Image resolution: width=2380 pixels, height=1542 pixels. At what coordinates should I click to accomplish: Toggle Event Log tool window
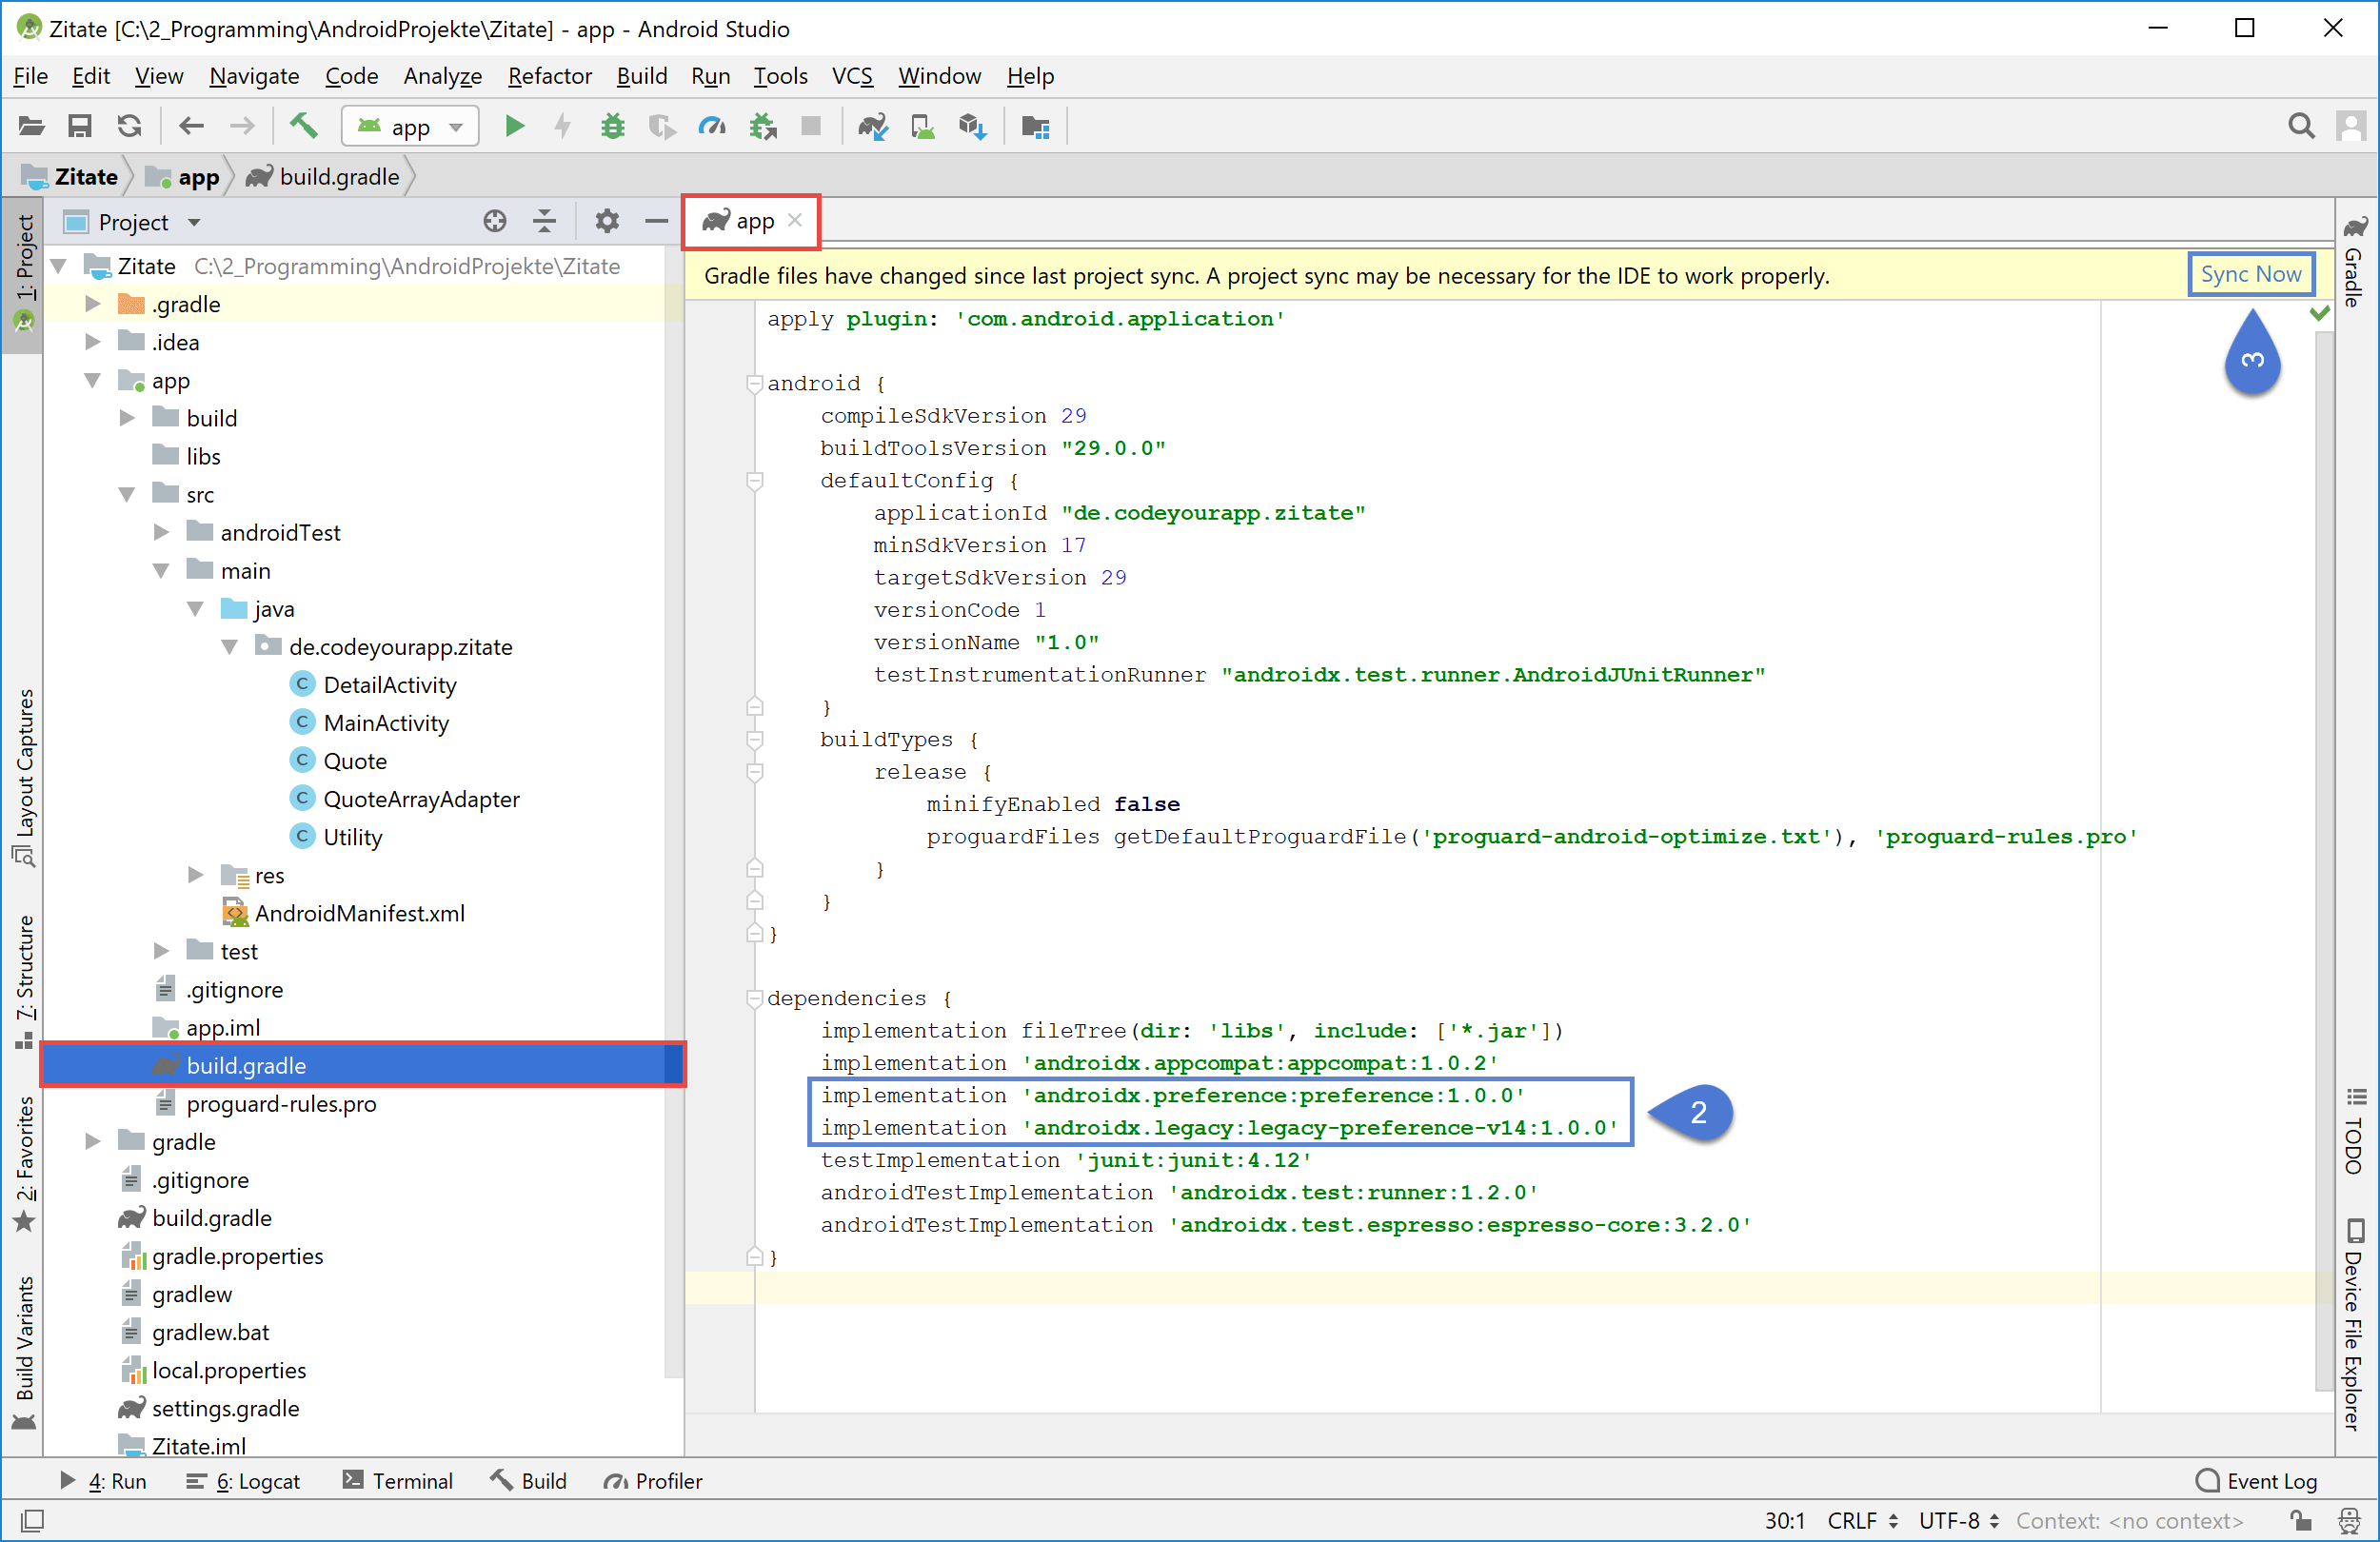(2256, 1481)
